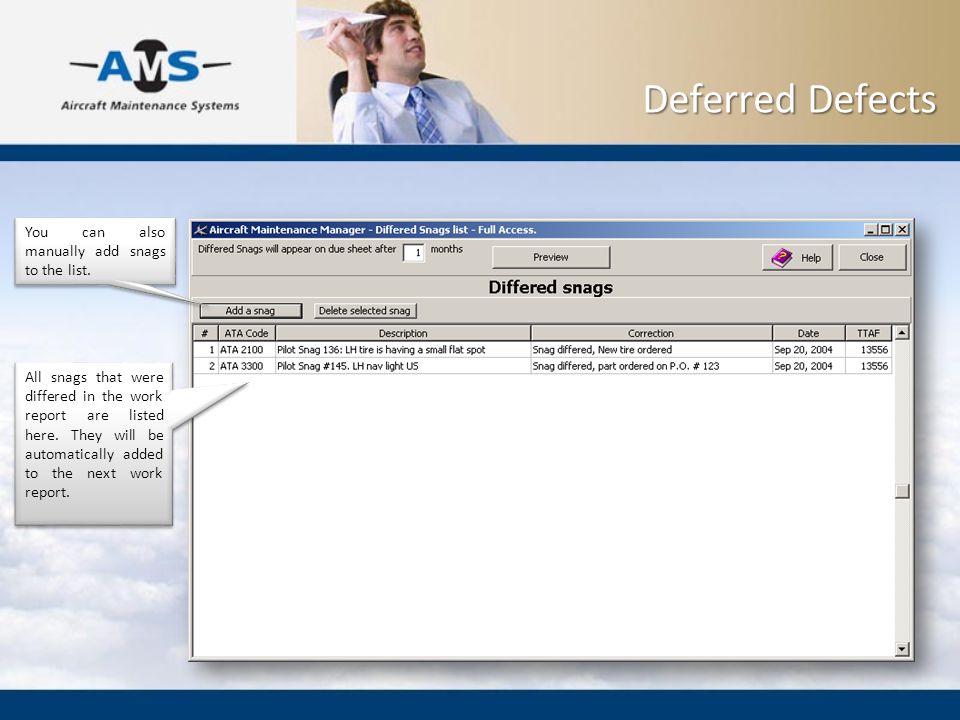Click the Add a snag button
The image size is (960, 720).
point(250,310)
